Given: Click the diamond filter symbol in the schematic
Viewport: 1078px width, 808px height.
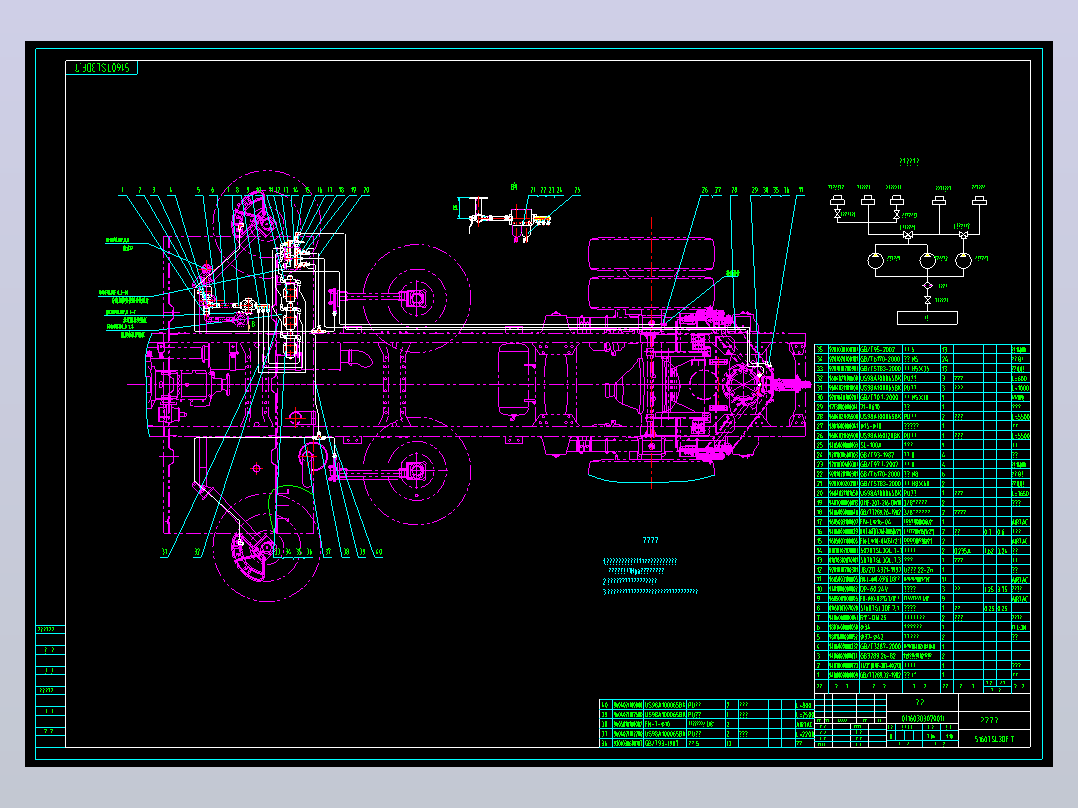Looking at the screenshot, I should [x=927, y=286].
